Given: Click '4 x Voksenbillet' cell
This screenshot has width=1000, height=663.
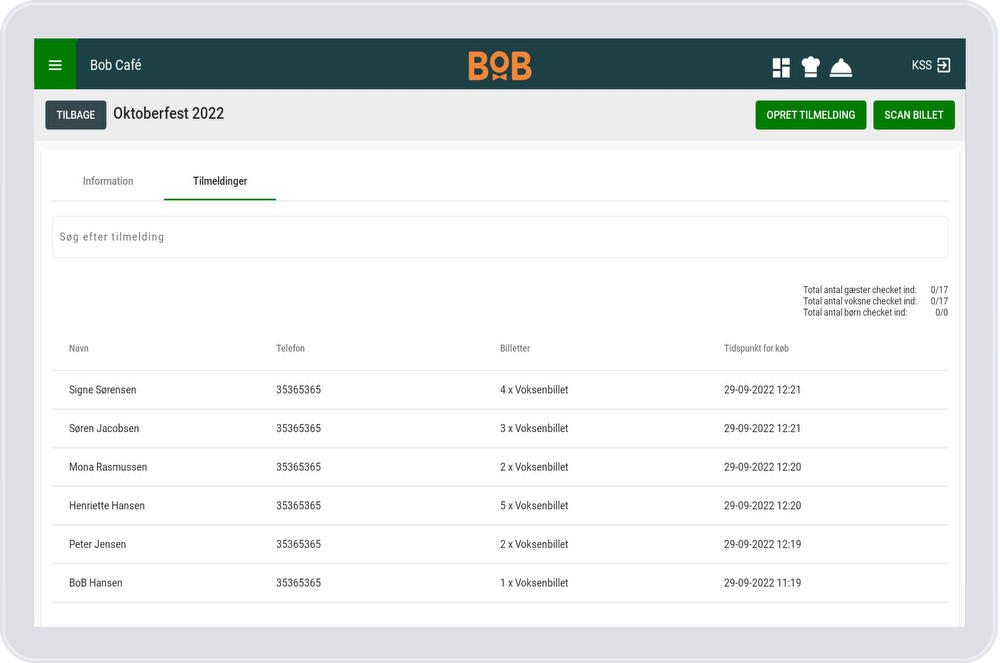Looking at the screenshot, I should tap(534, 390).
